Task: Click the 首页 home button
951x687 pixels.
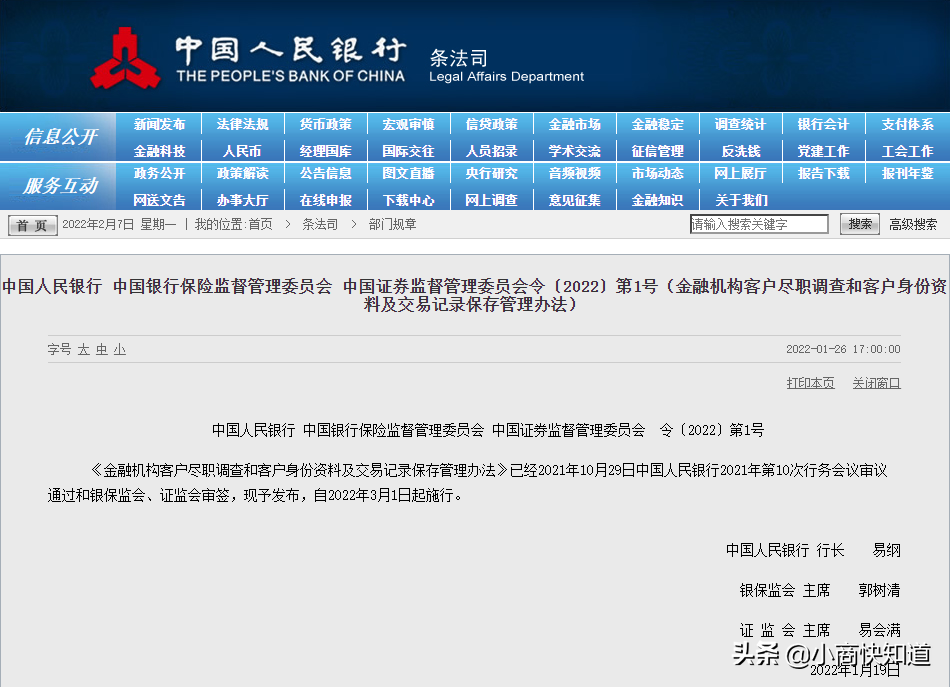Action: pyautogui.click(x=33, y=226)
